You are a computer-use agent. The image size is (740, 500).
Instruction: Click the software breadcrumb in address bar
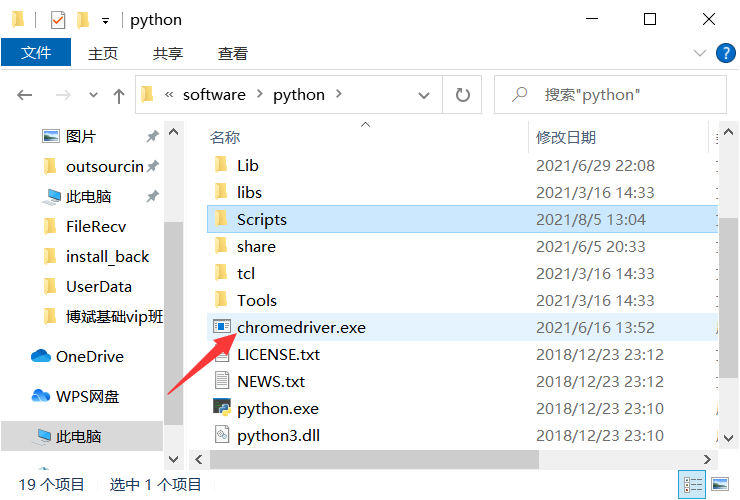point(214,95)
